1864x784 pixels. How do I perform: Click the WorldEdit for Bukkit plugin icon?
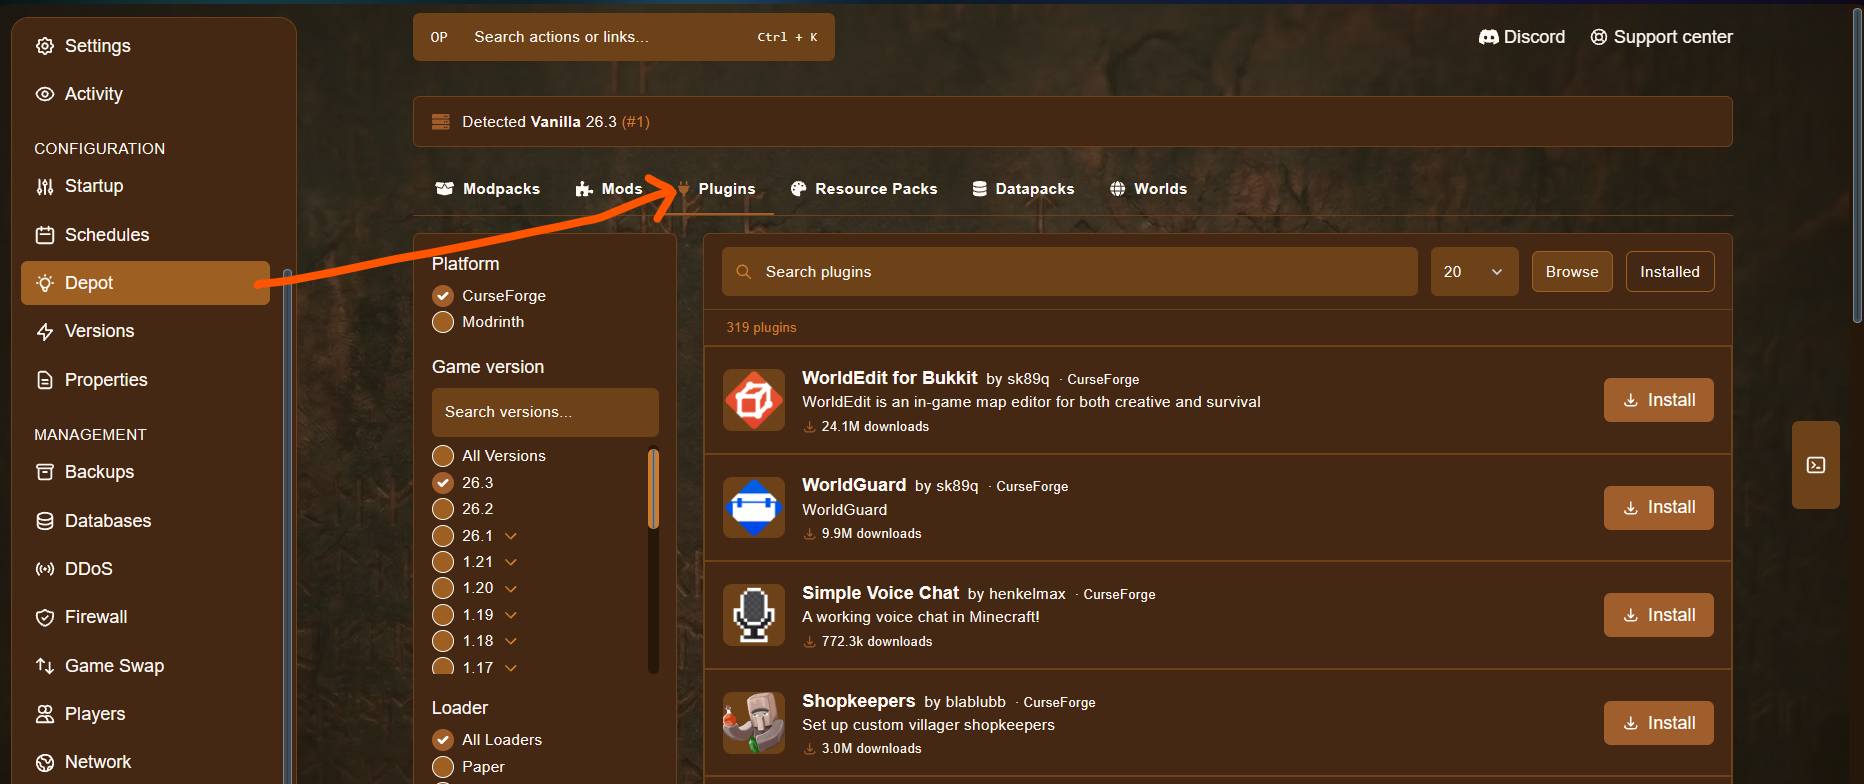click(754, 400)
